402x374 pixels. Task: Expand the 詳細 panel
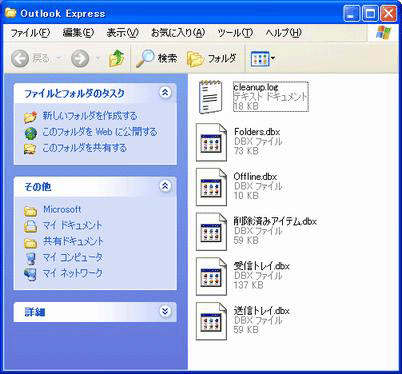coord(165,311)
